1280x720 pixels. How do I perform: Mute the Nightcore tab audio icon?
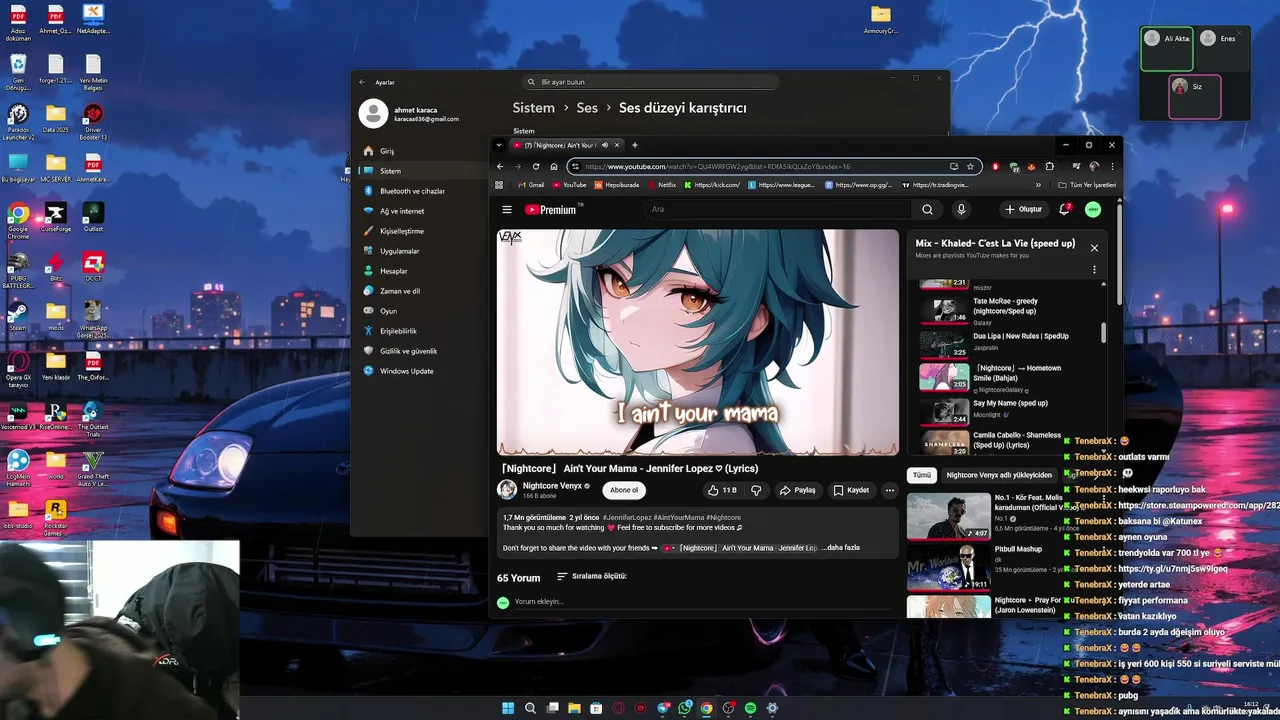coord(604,145)
